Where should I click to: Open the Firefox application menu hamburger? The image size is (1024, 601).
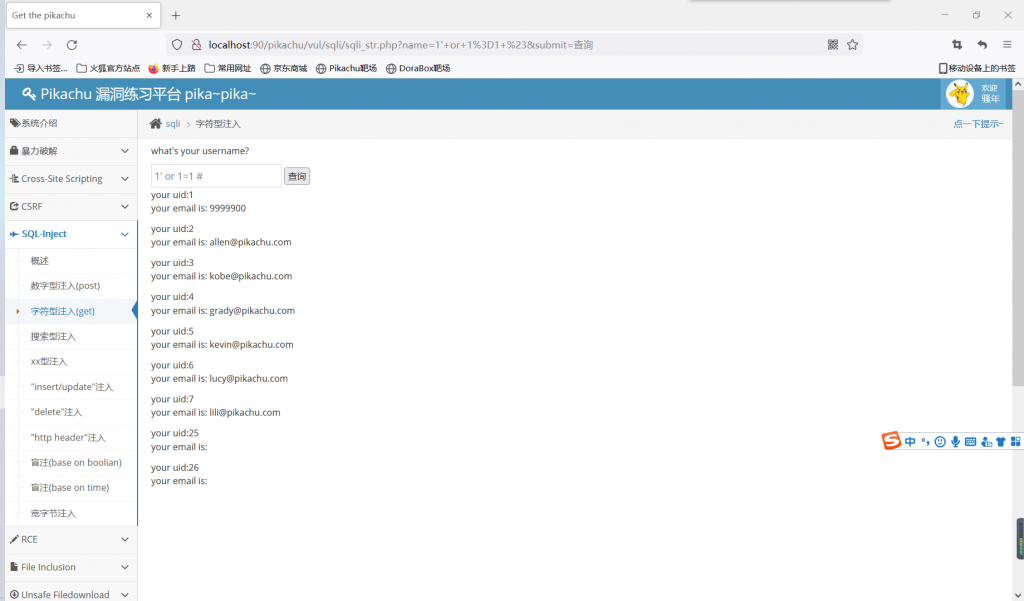click(1007, 45)
